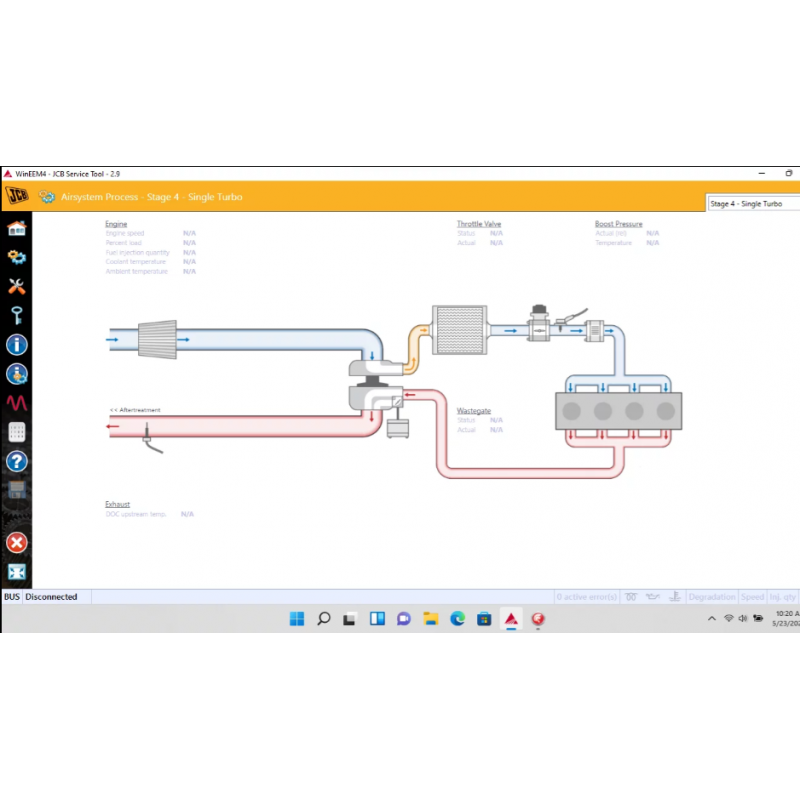Click the glasses monitoring icon in status bar
This screenshot has width=800, height=800.
(632, 596)
